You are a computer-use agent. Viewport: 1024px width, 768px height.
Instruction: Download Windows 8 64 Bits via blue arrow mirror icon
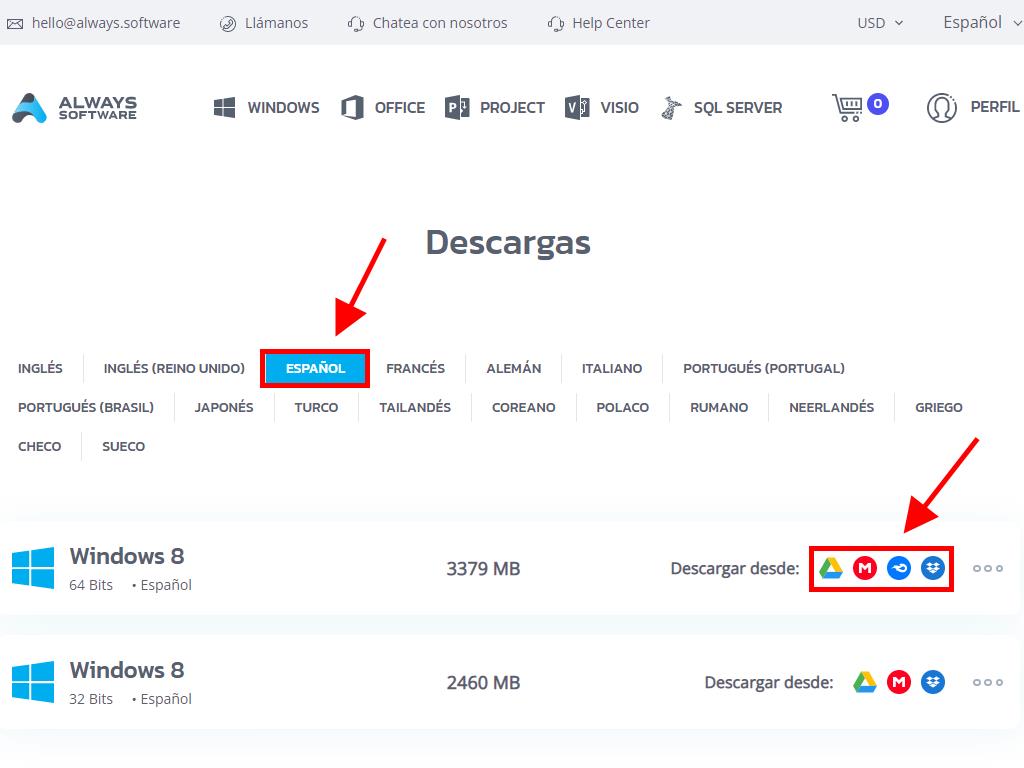pyautogui.click(x=899, y=568)
